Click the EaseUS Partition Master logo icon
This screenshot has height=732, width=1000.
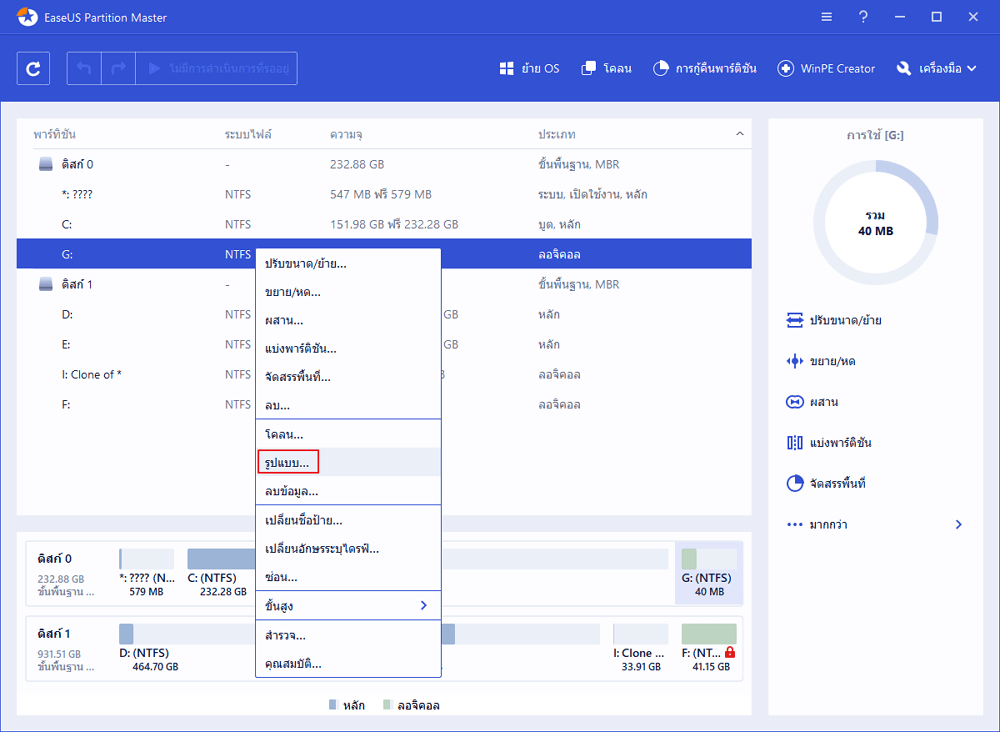click(x=27, y=17)
